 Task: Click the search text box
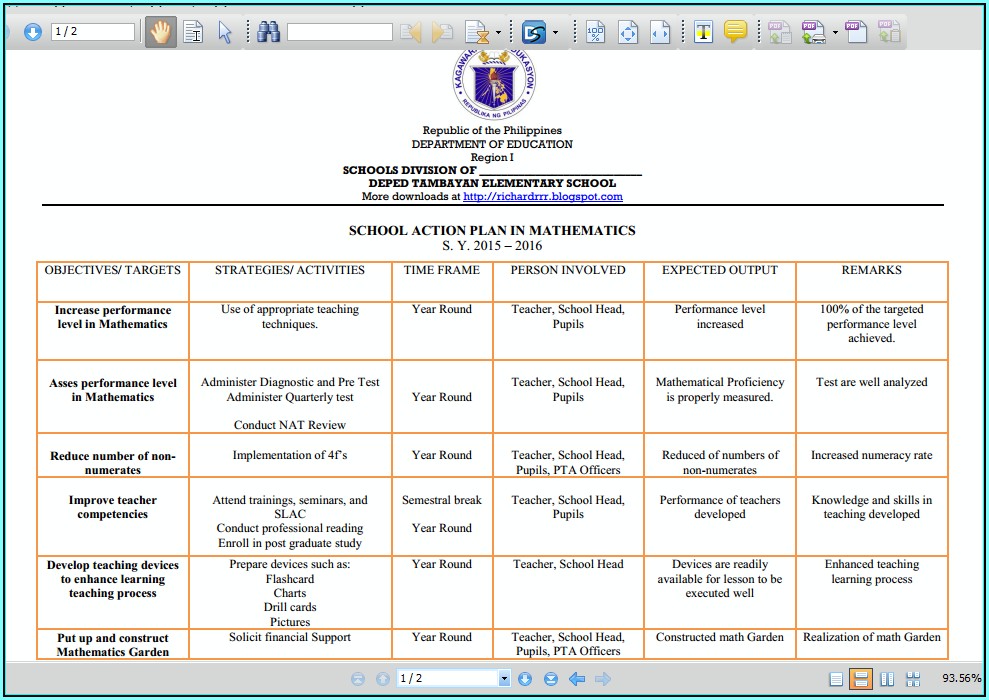[x=339, y=32]
